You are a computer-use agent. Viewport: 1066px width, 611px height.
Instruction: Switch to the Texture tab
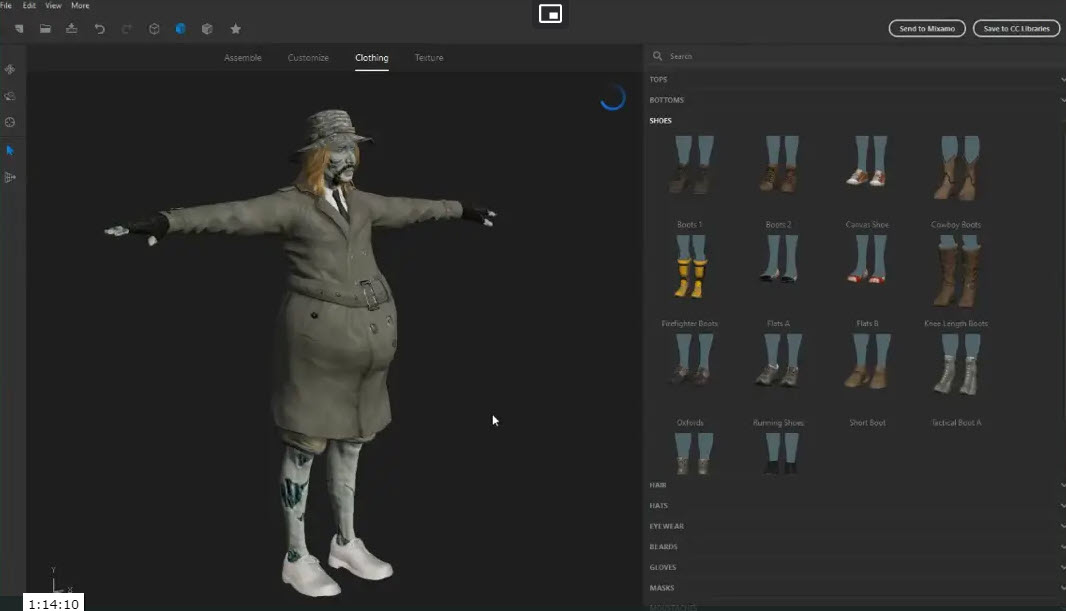[x=429, y=58]
